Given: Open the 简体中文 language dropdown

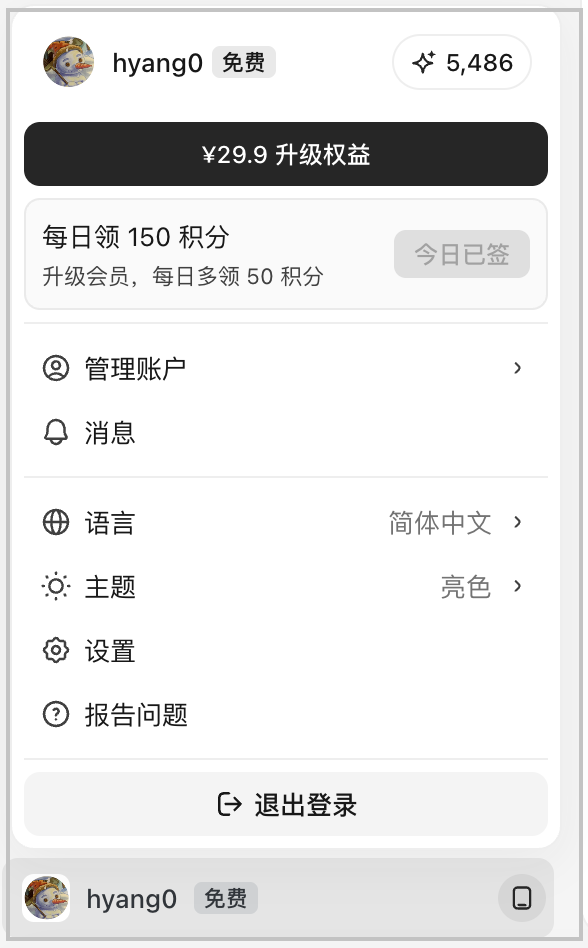Looking at the screenshot, I should pos(454,522).
